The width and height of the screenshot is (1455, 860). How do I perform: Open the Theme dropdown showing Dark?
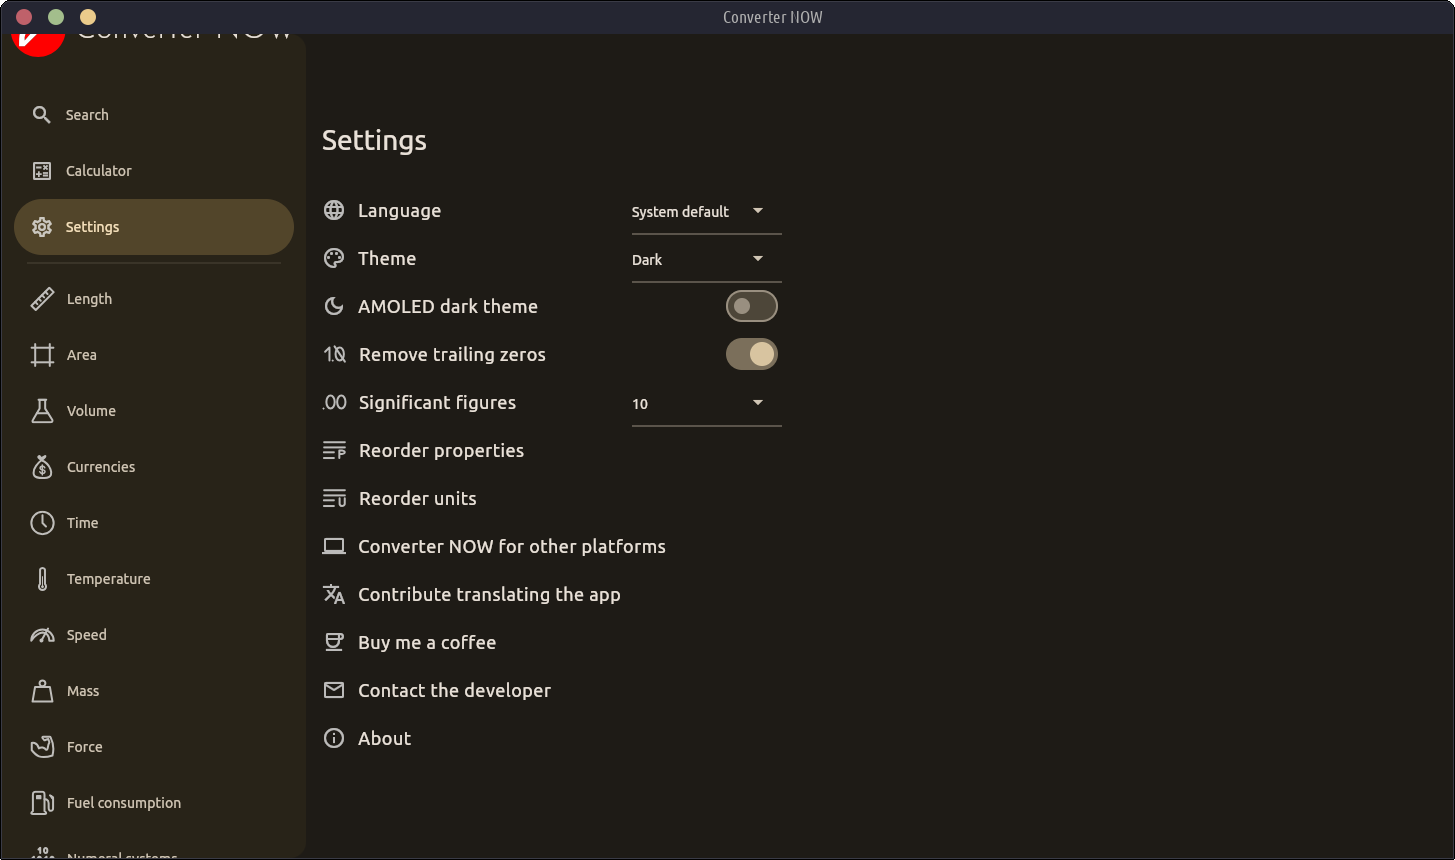click(x=706, y=259)
